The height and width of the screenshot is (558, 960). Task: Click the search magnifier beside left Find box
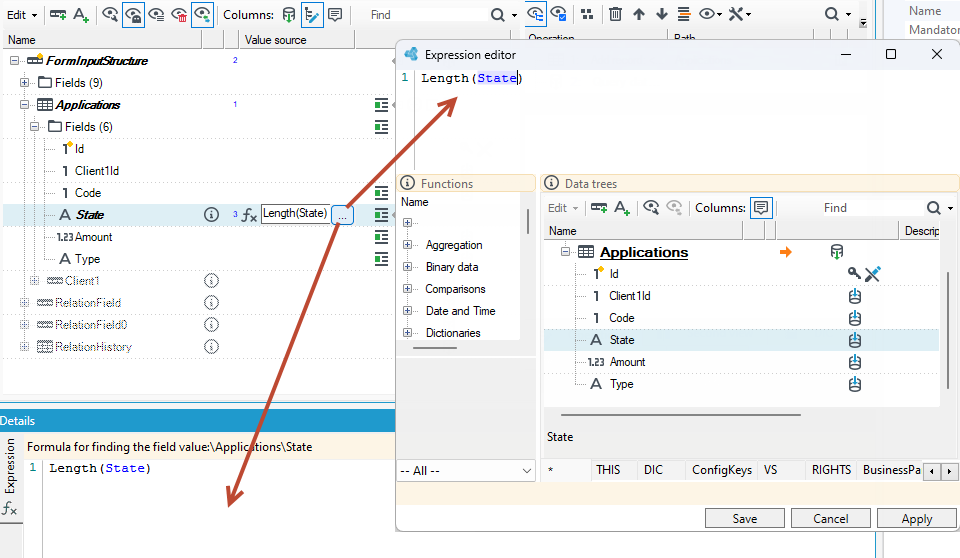(498, 15)
